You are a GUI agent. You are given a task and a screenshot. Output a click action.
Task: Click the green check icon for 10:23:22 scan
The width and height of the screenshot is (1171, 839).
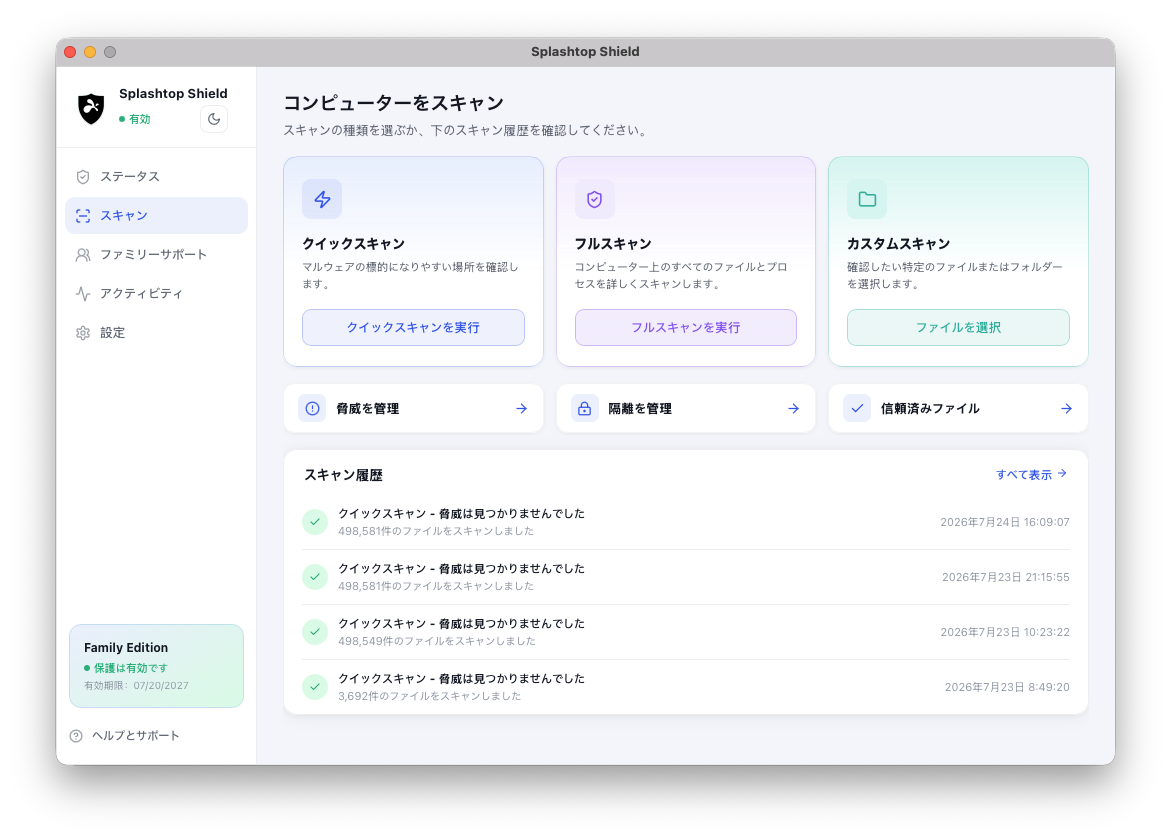pyautogui.click(x=315, y=632)
